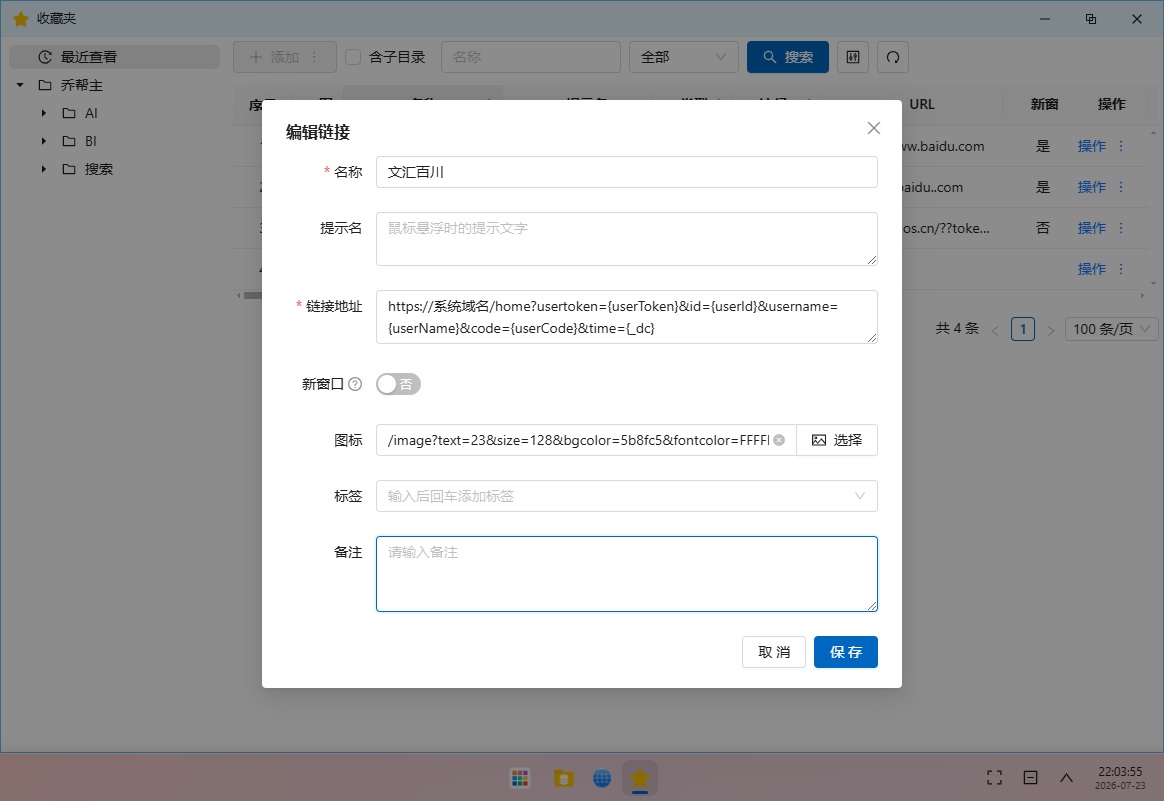
Task: Click the 名称 field containing 文汇百川
Action: point(627,172)
